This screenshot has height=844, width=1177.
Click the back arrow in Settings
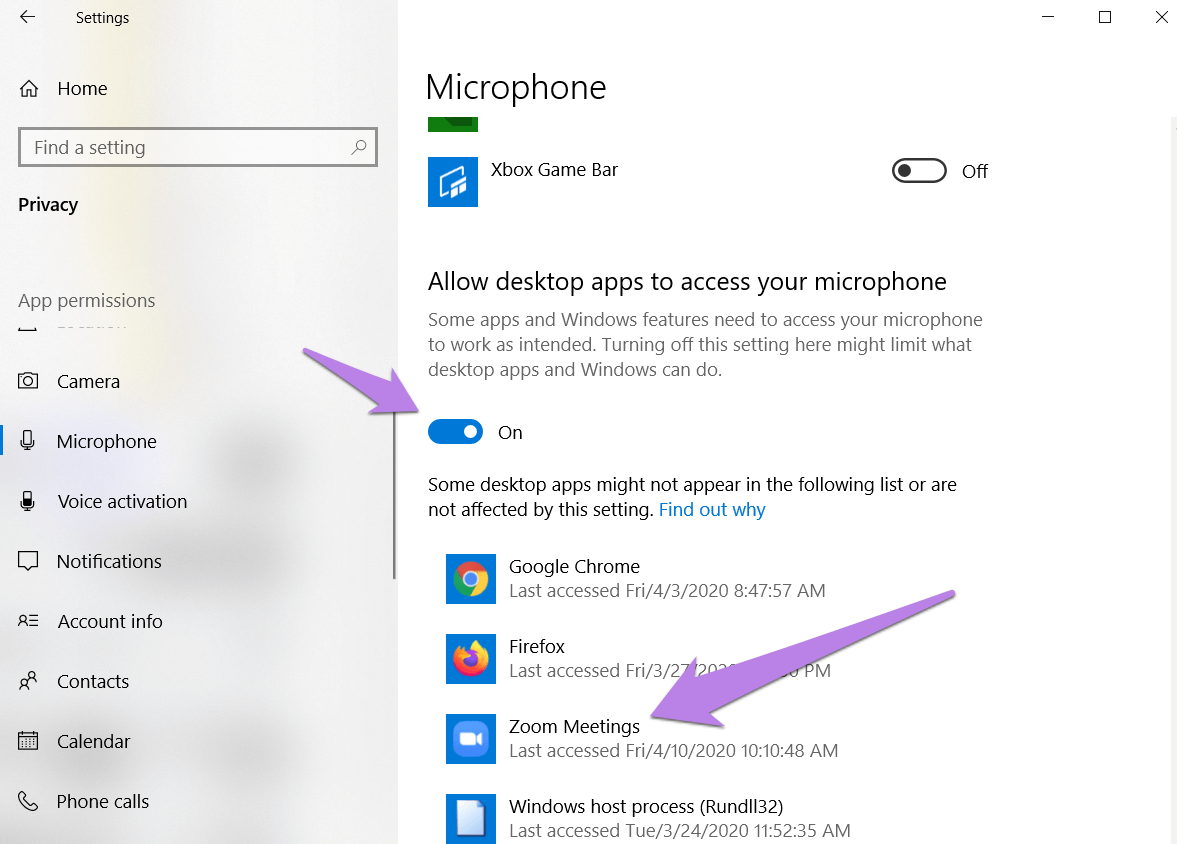click(27, 17)
